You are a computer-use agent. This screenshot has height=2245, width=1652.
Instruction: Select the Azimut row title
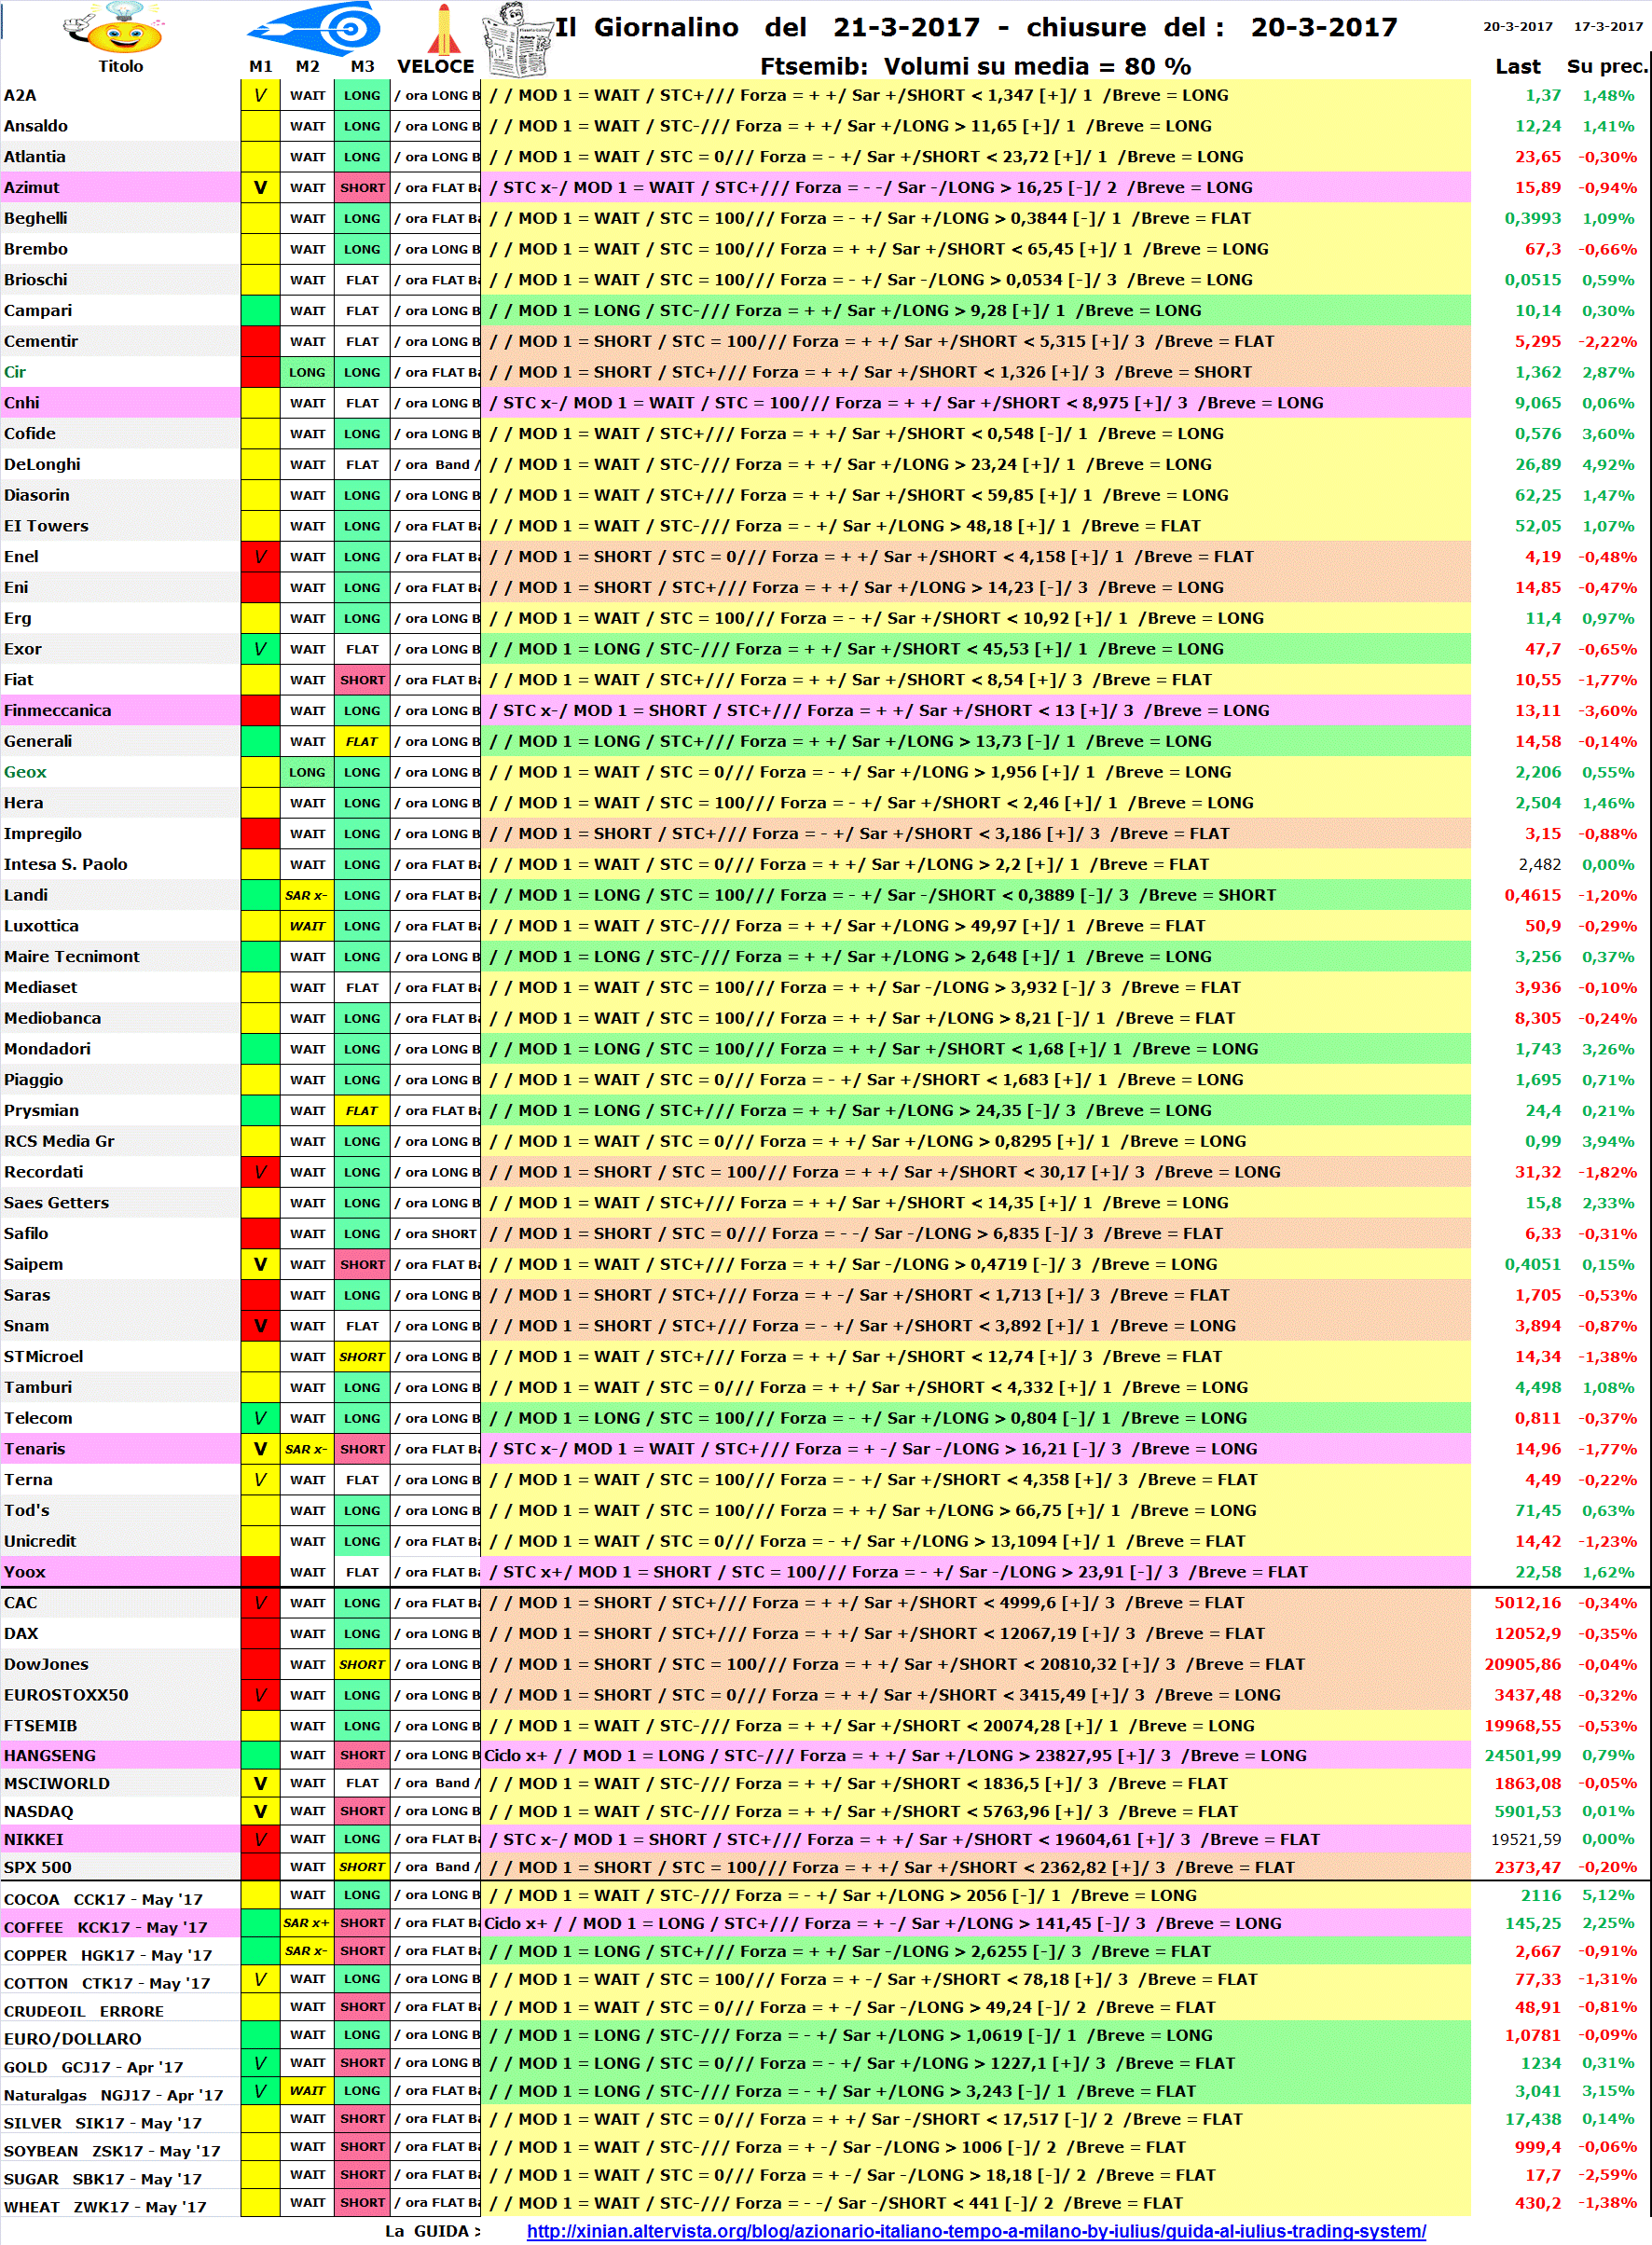click(31, 187)
